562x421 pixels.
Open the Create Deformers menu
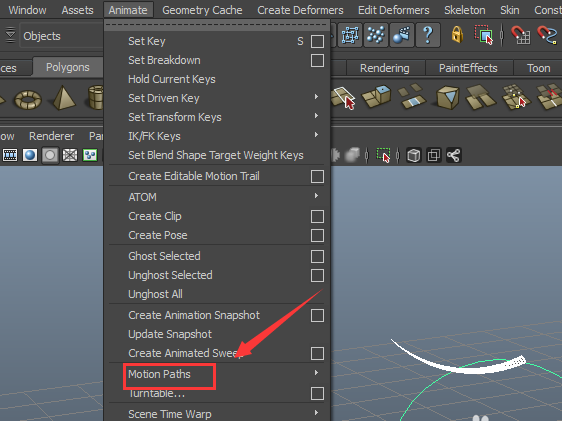tap(300, 10)
